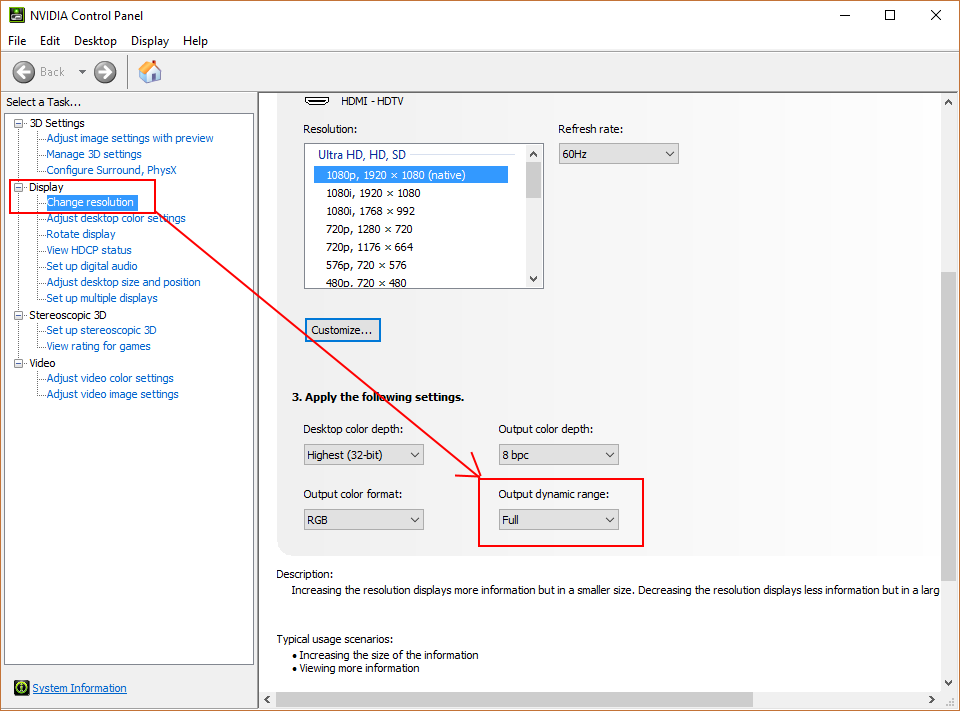Collapse the Display tree node
960x711 pixels.
(x=19, y=187)
